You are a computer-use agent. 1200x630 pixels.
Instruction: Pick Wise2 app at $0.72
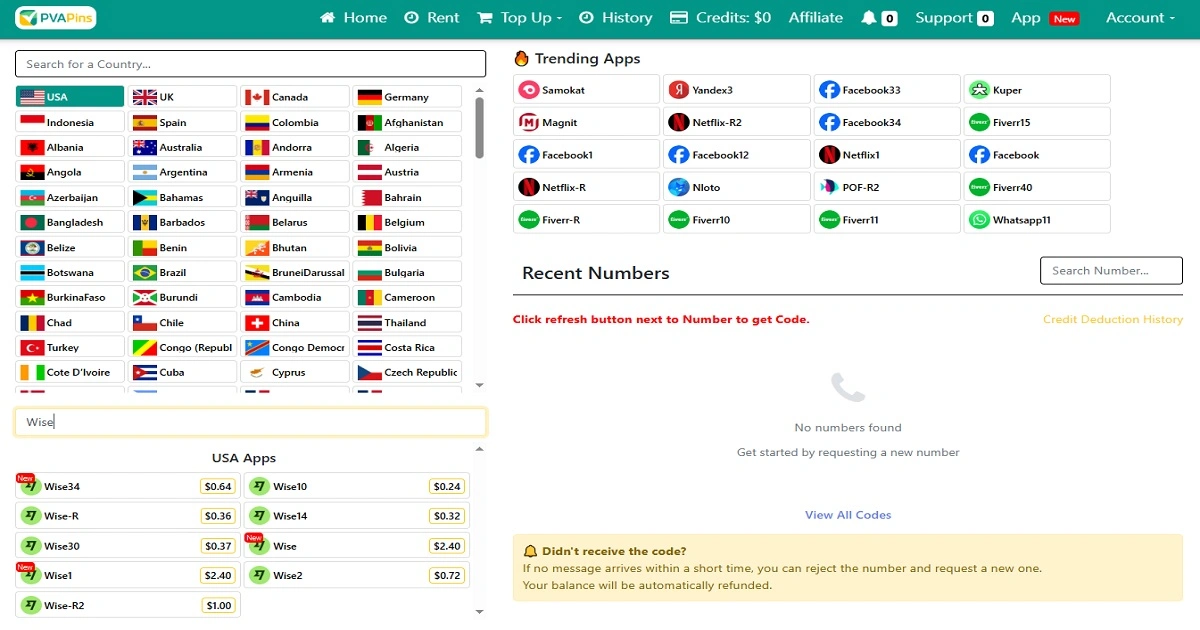tap(357, 575)
